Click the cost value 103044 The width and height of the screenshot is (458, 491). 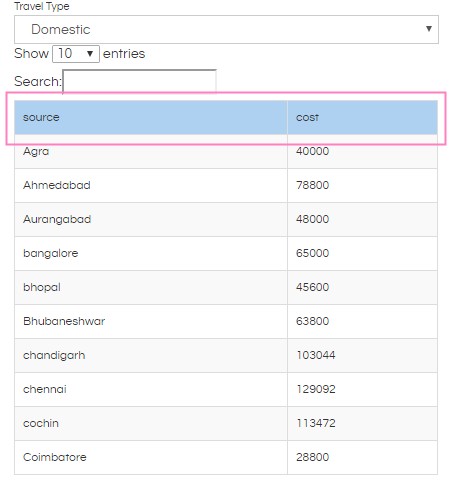(316, 355)
